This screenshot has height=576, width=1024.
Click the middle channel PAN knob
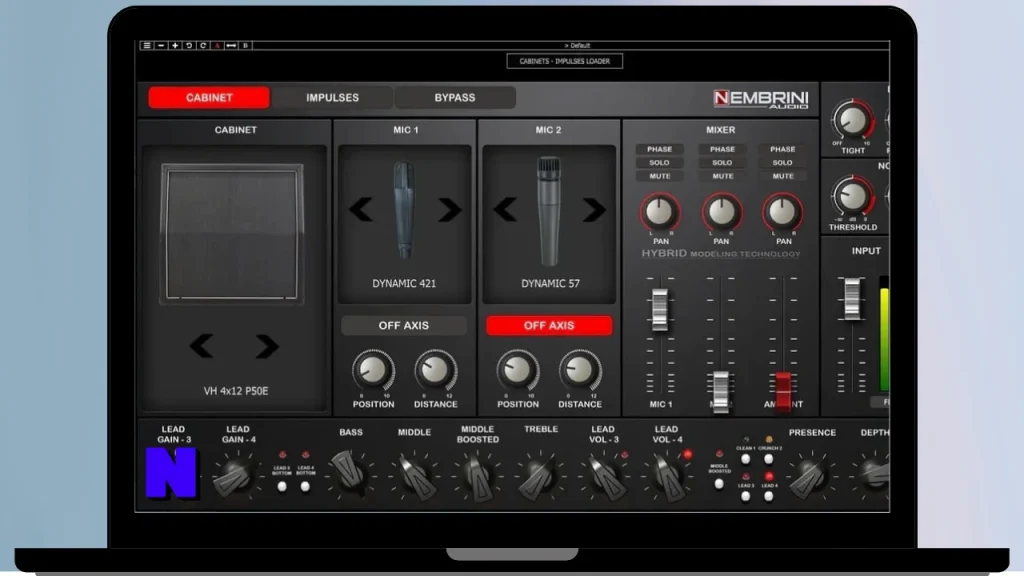pyautogui.click(x=722, y=212)
